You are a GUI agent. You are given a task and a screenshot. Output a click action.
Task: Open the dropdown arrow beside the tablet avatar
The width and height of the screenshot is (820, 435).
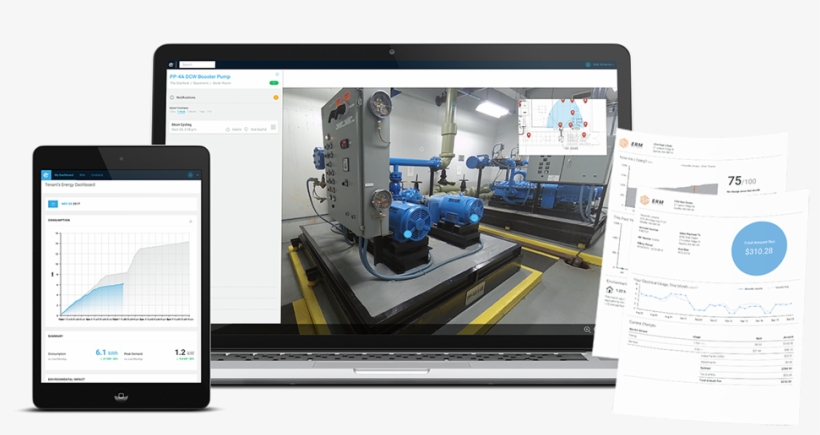coord(197,175)
